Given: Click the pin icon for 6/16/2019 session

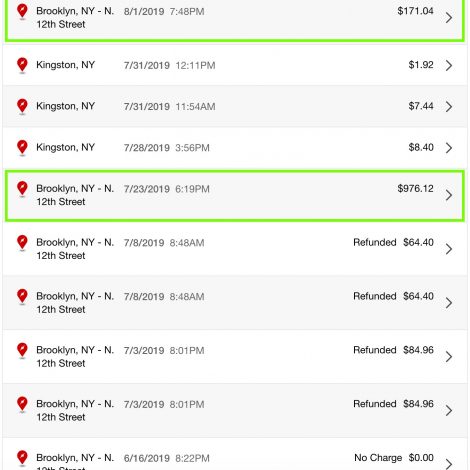Looking at the screenshot, I should 22,458.
